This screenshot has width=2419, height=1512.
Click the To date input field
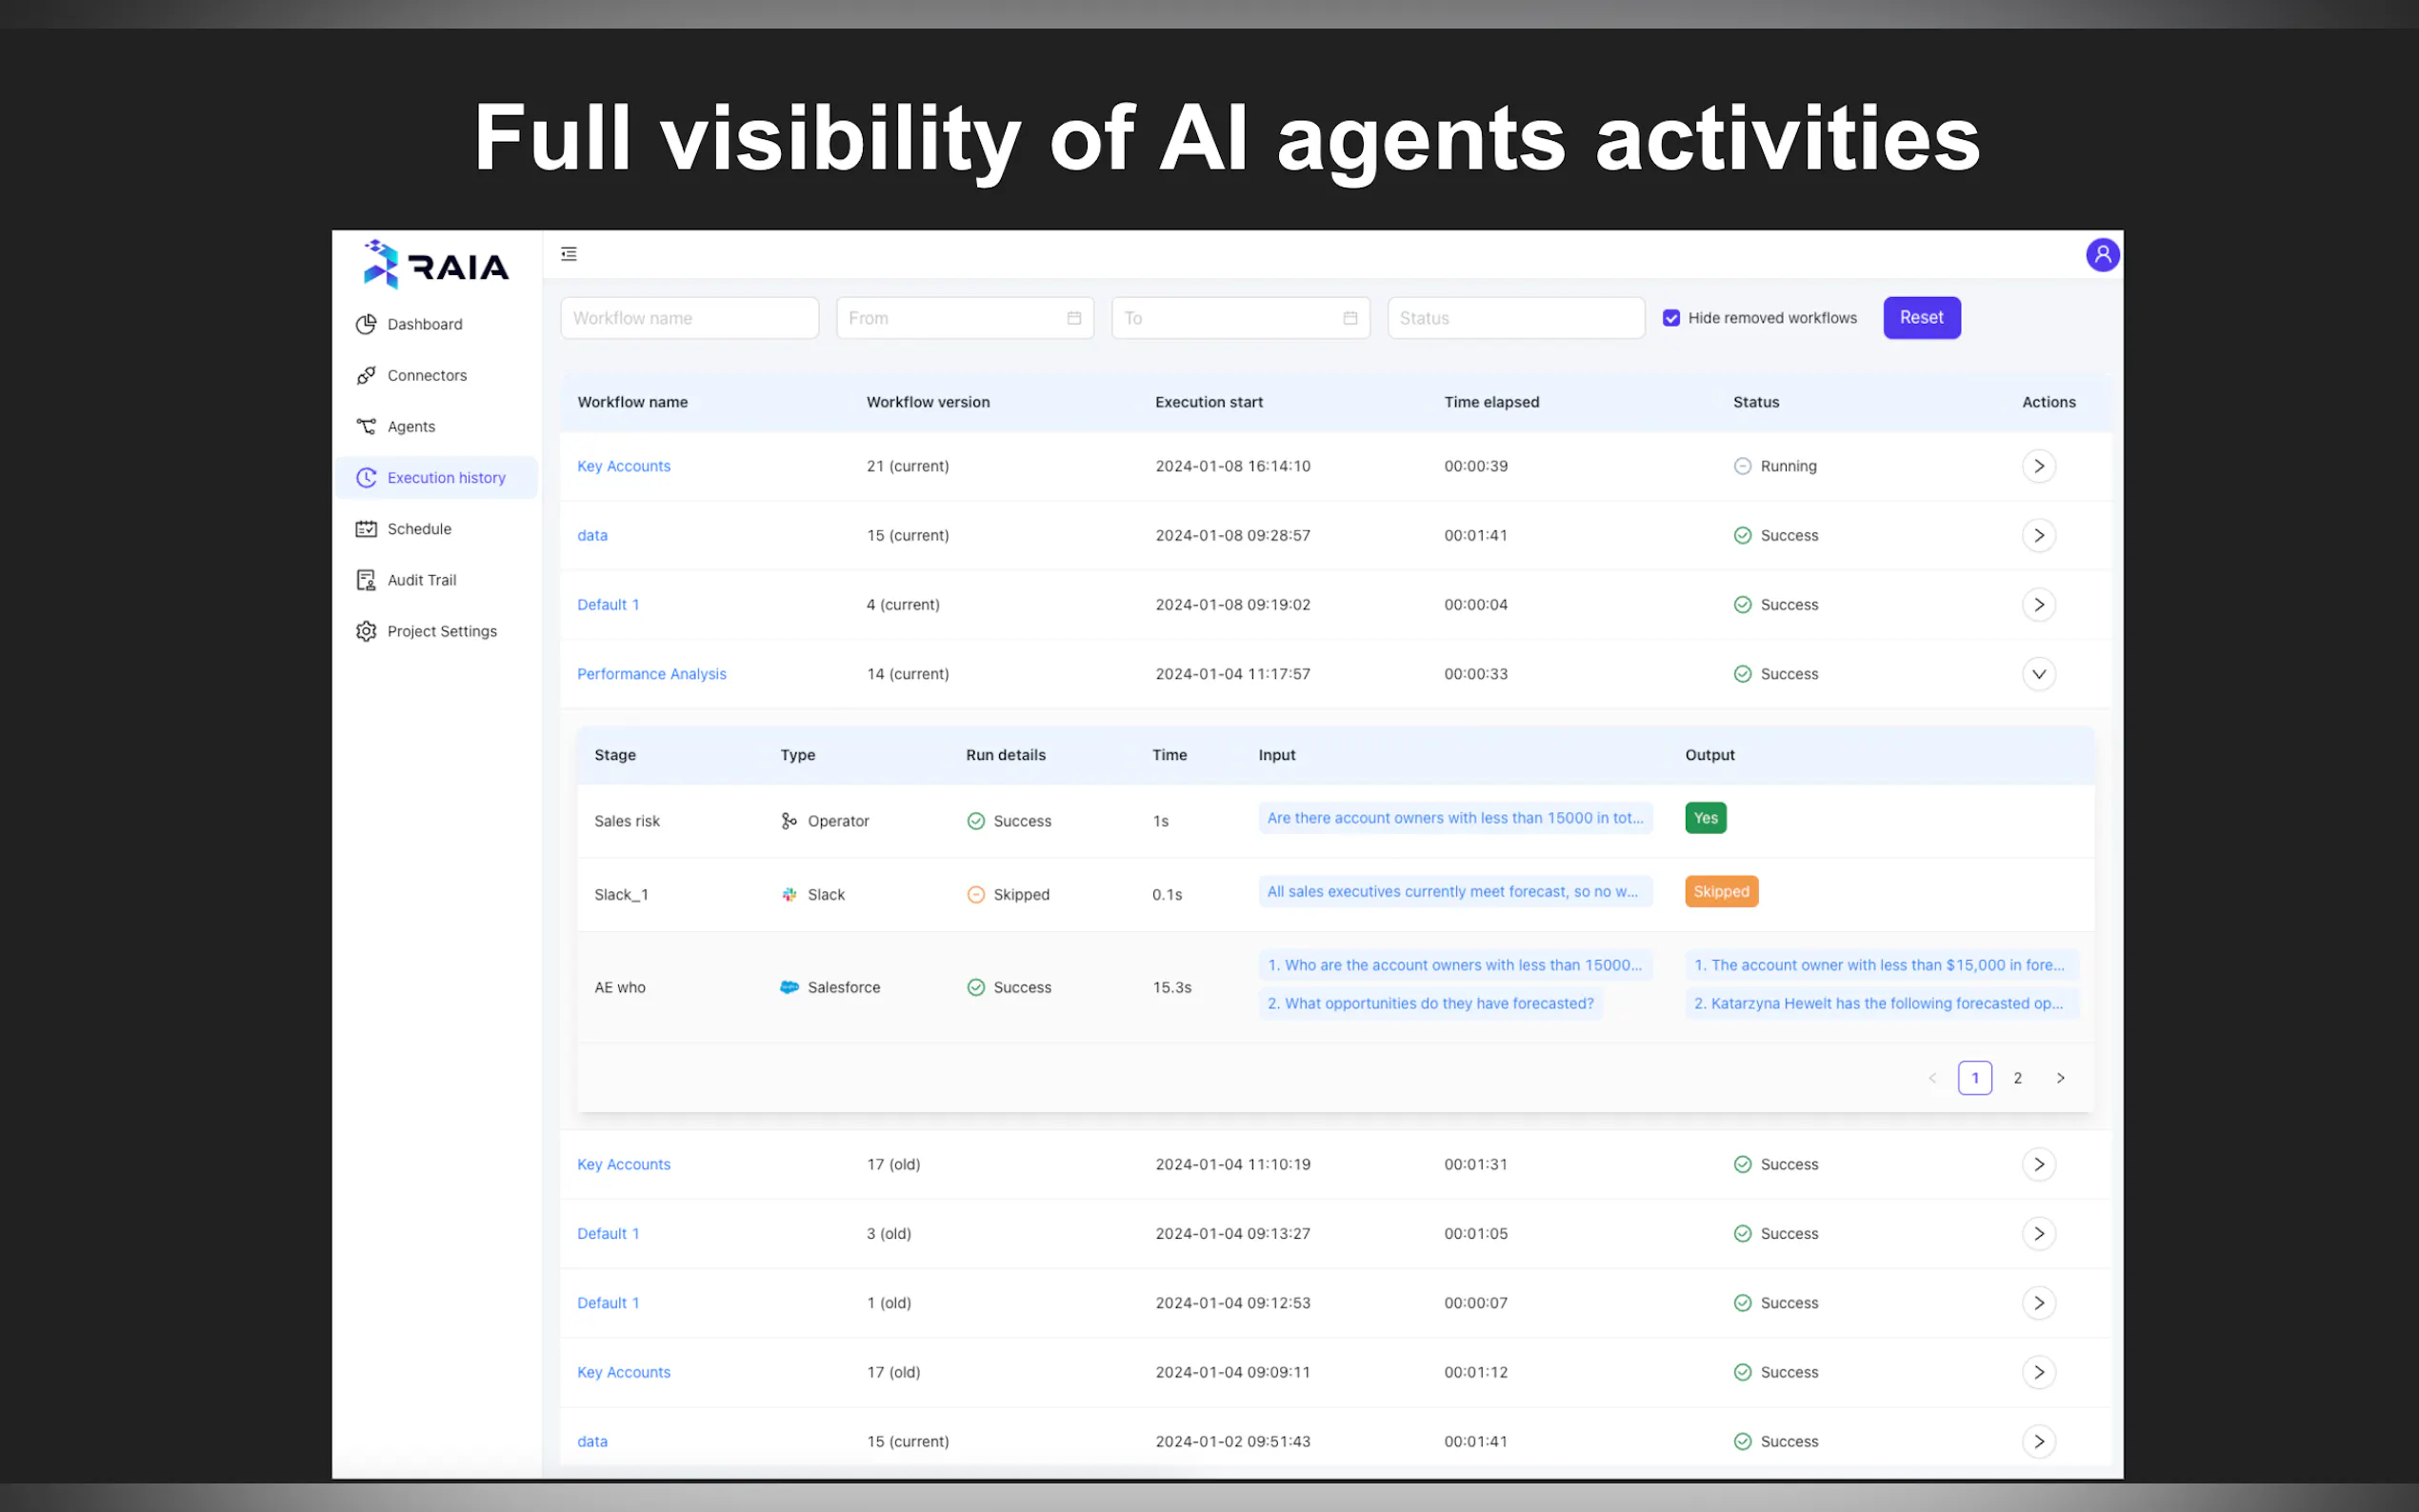coord(1240,318)
